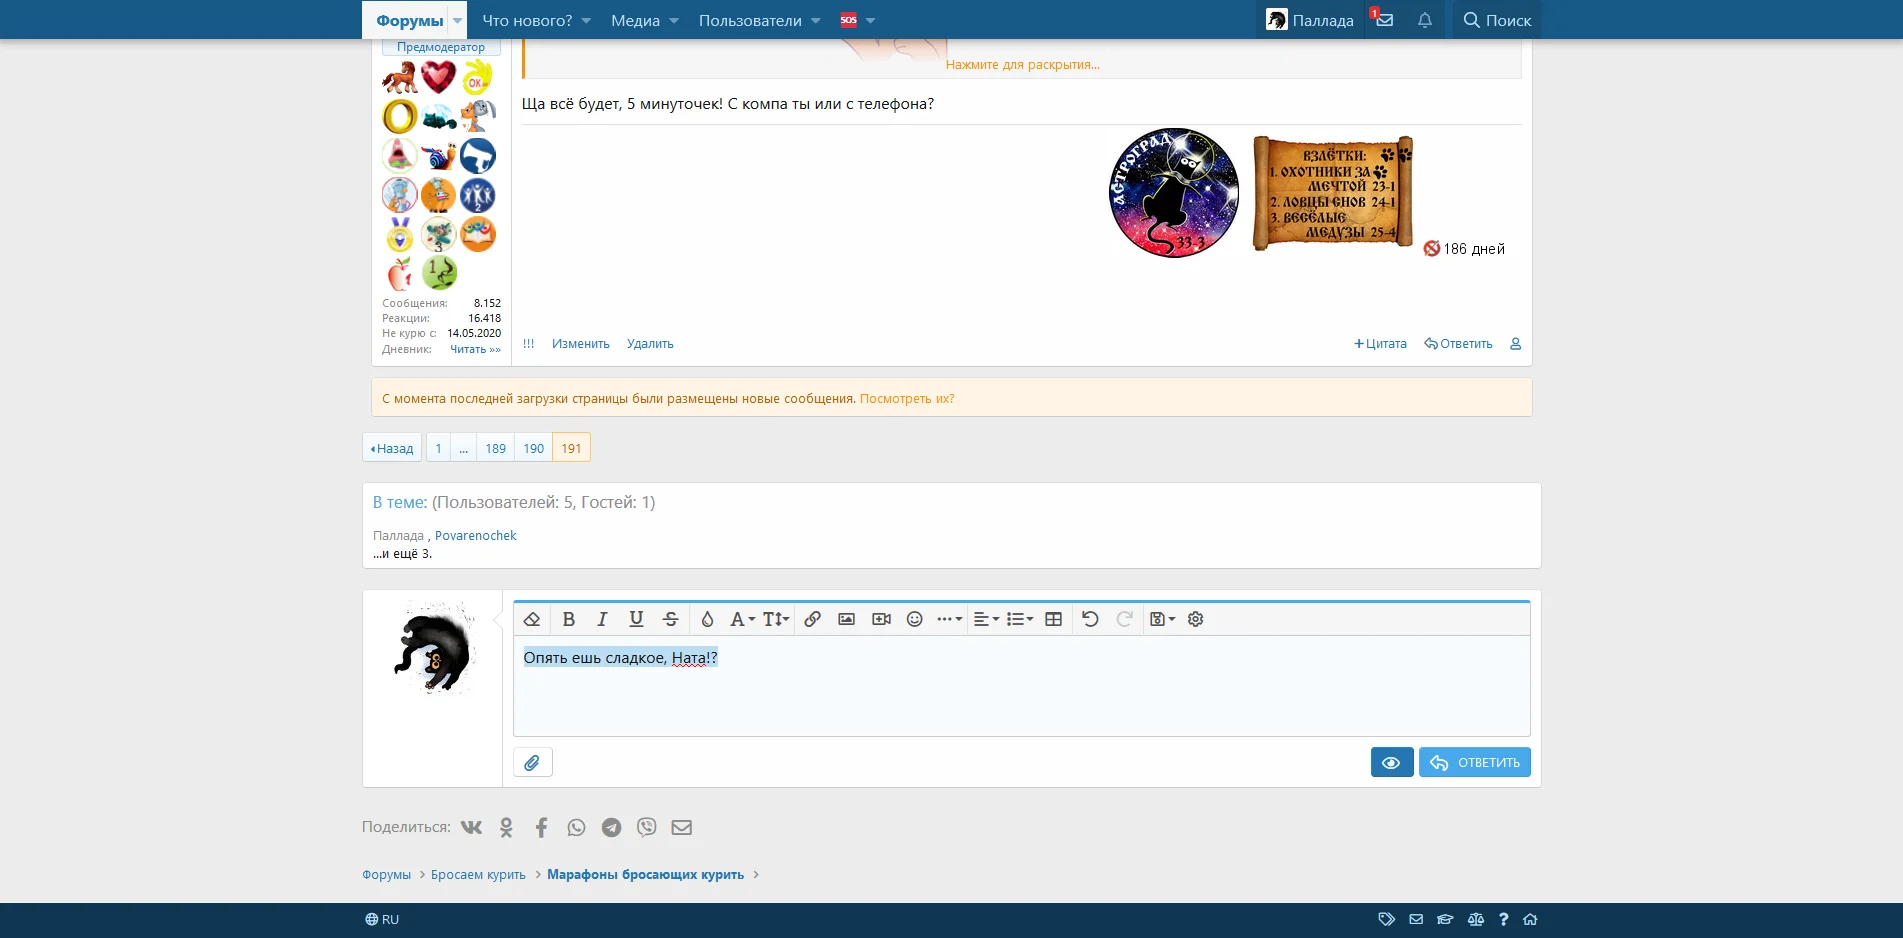This screenshot has height=938, width=1903.
Task: Click into the reply text editor
Action: (x=1022, y=686)
